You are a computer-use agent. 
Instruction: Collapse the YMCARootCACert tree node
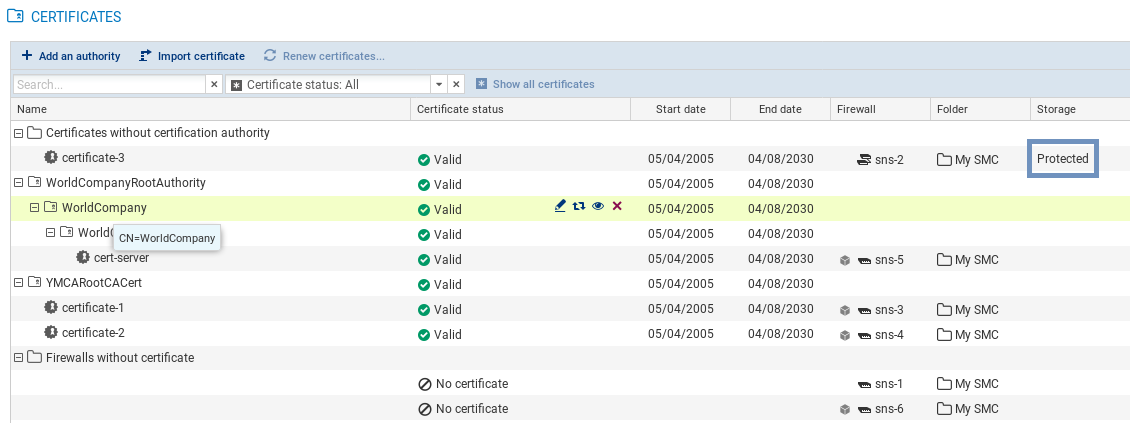coord(18,283)
